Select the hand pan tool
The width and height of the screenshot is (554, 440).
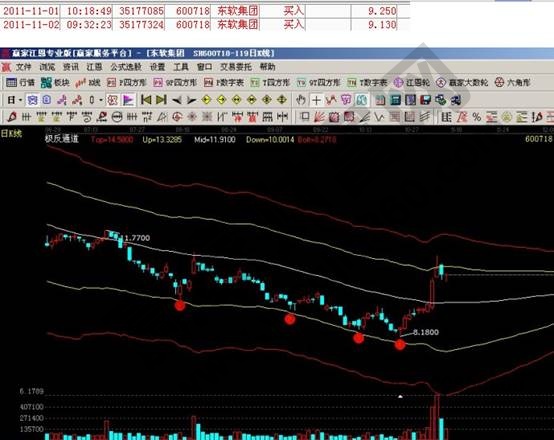click(301, 100)
